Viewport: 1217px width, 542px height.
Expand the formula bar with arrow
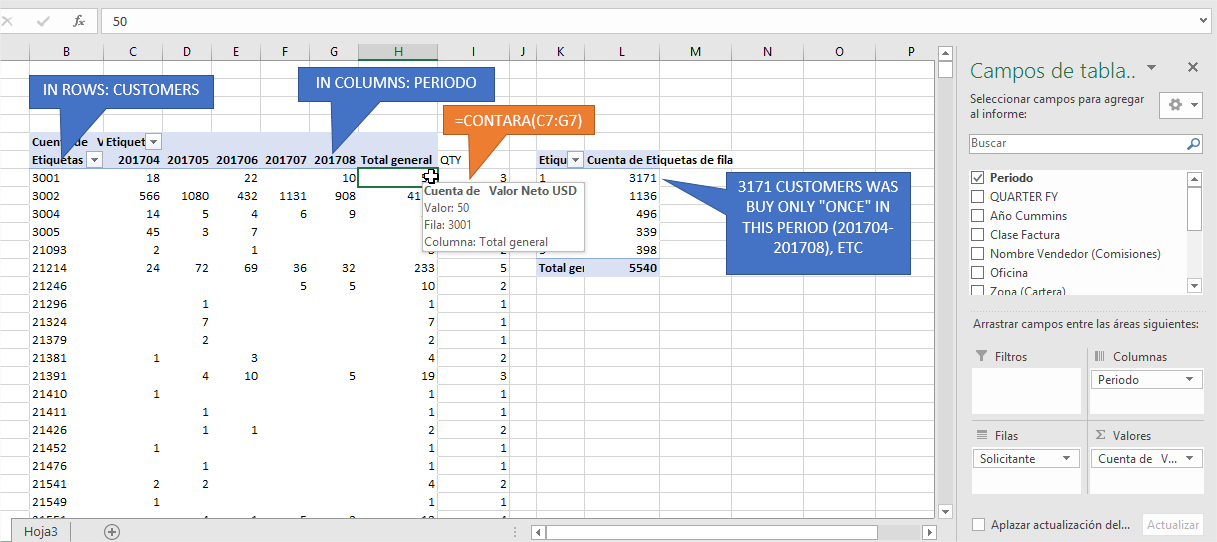[x=1203, y=21]
